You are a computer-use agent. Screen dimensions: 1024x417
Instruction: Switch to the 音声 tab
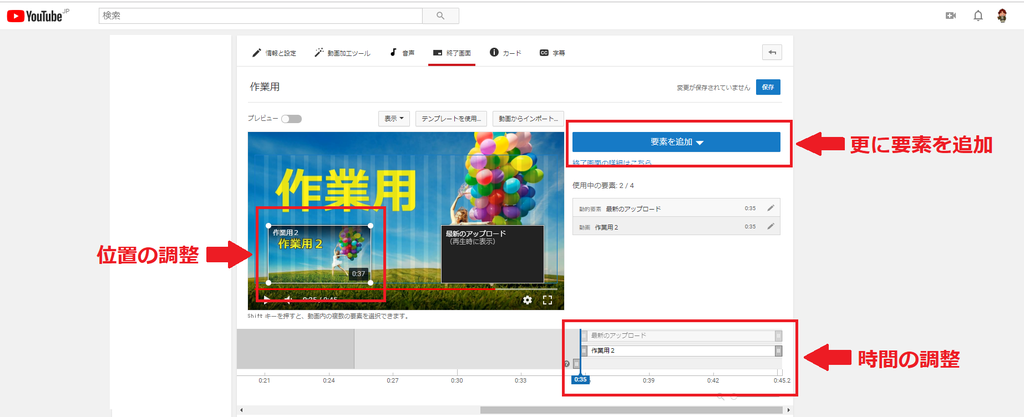pyautogui.click(x=402, y=53)
